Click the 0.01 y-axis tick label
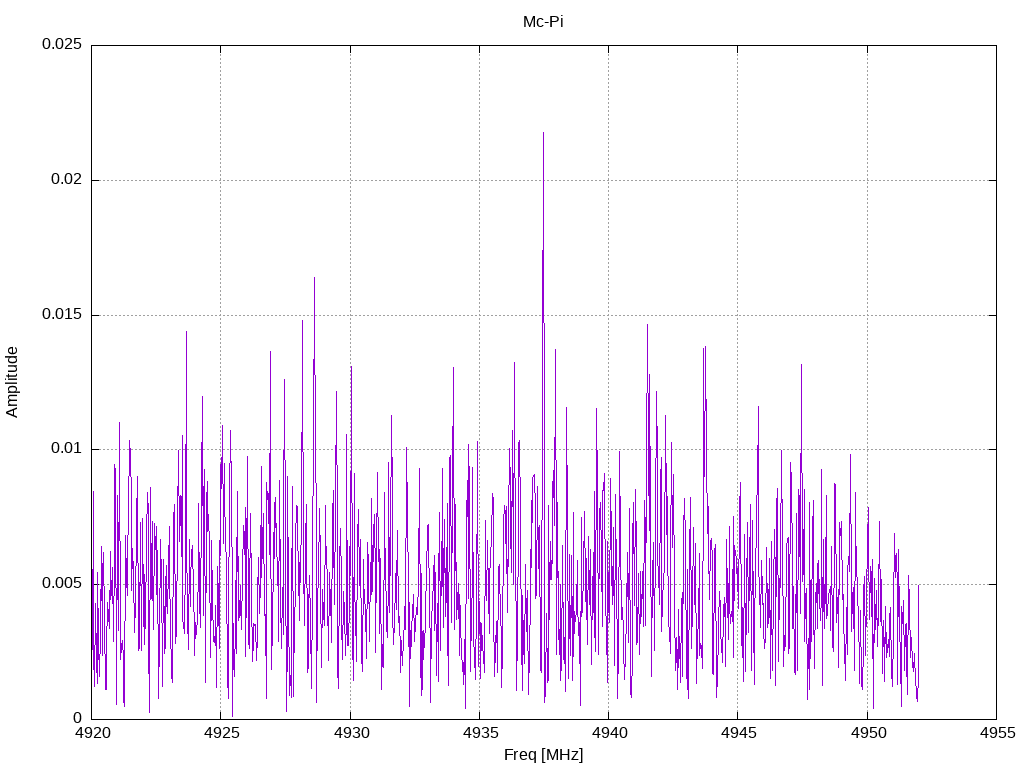1024x768 pixels. click(x=65, y=449)
